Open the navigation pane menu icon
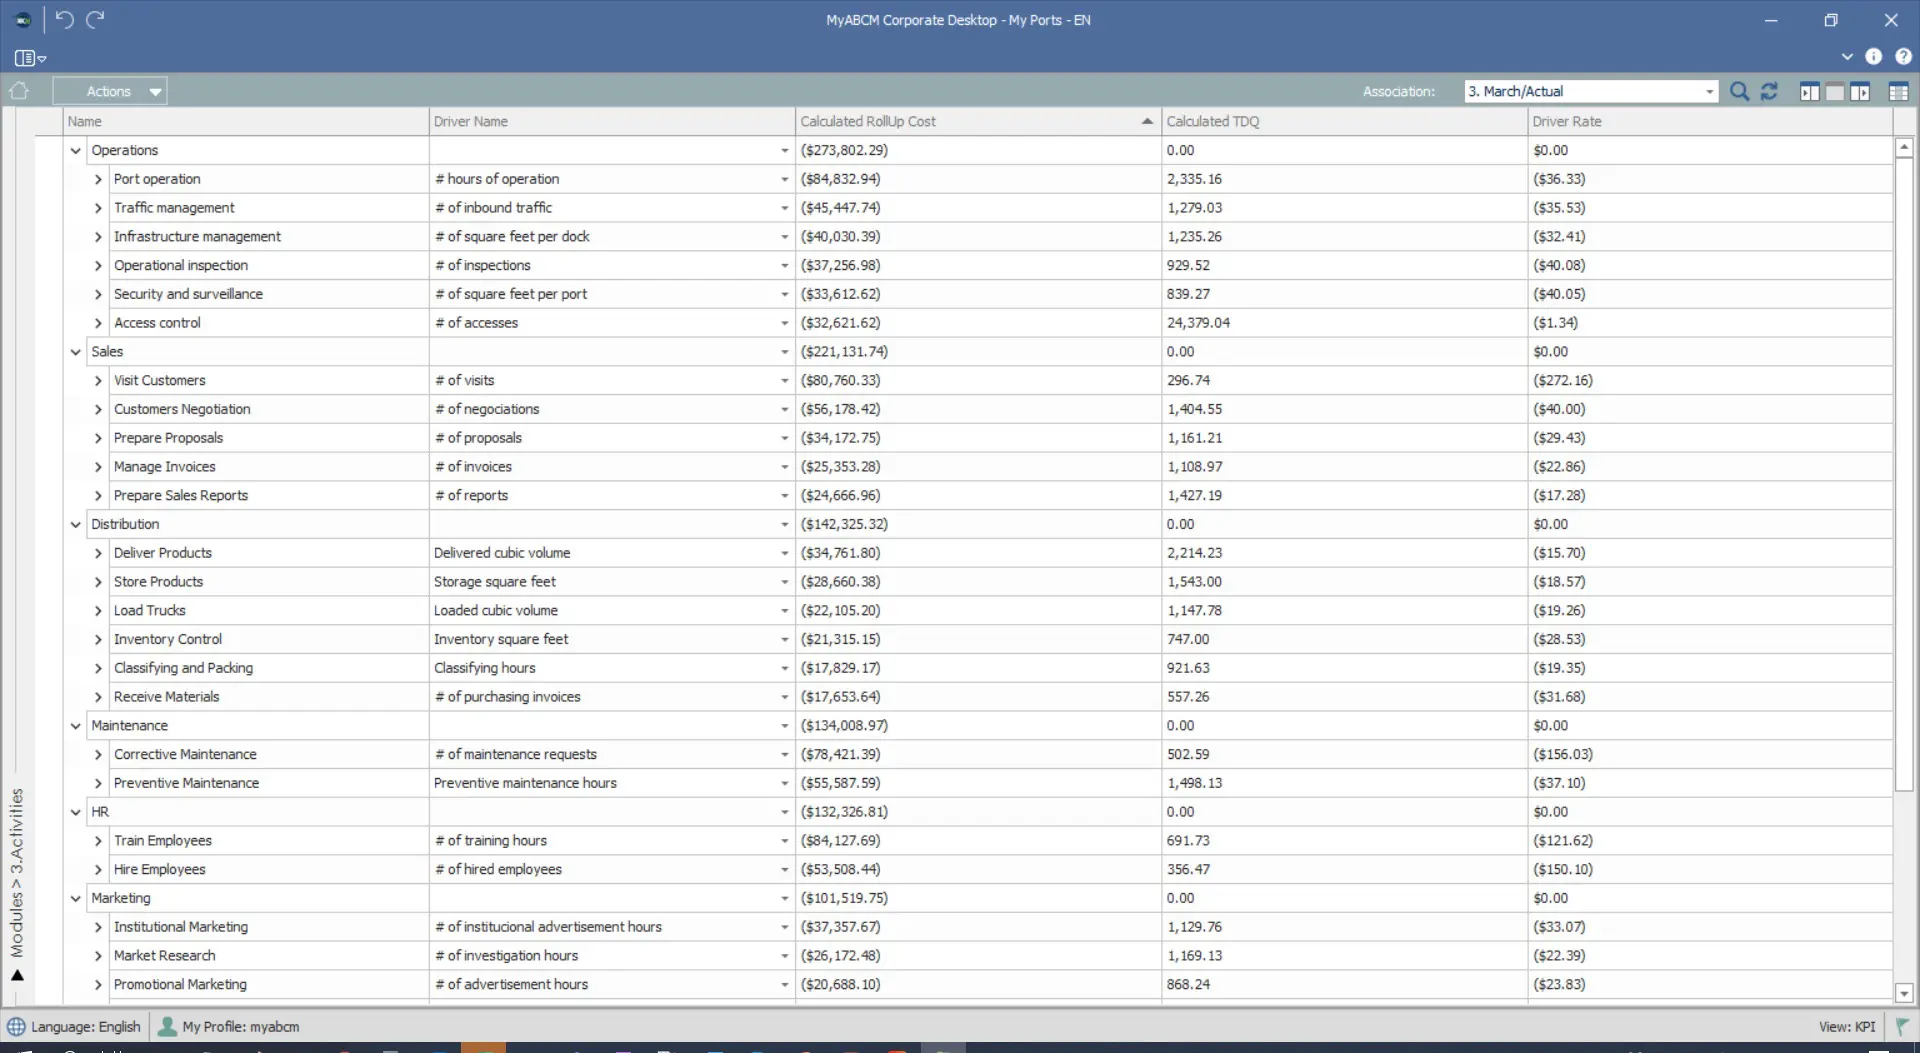1920x1053 pixels. (x=30, y=58)
